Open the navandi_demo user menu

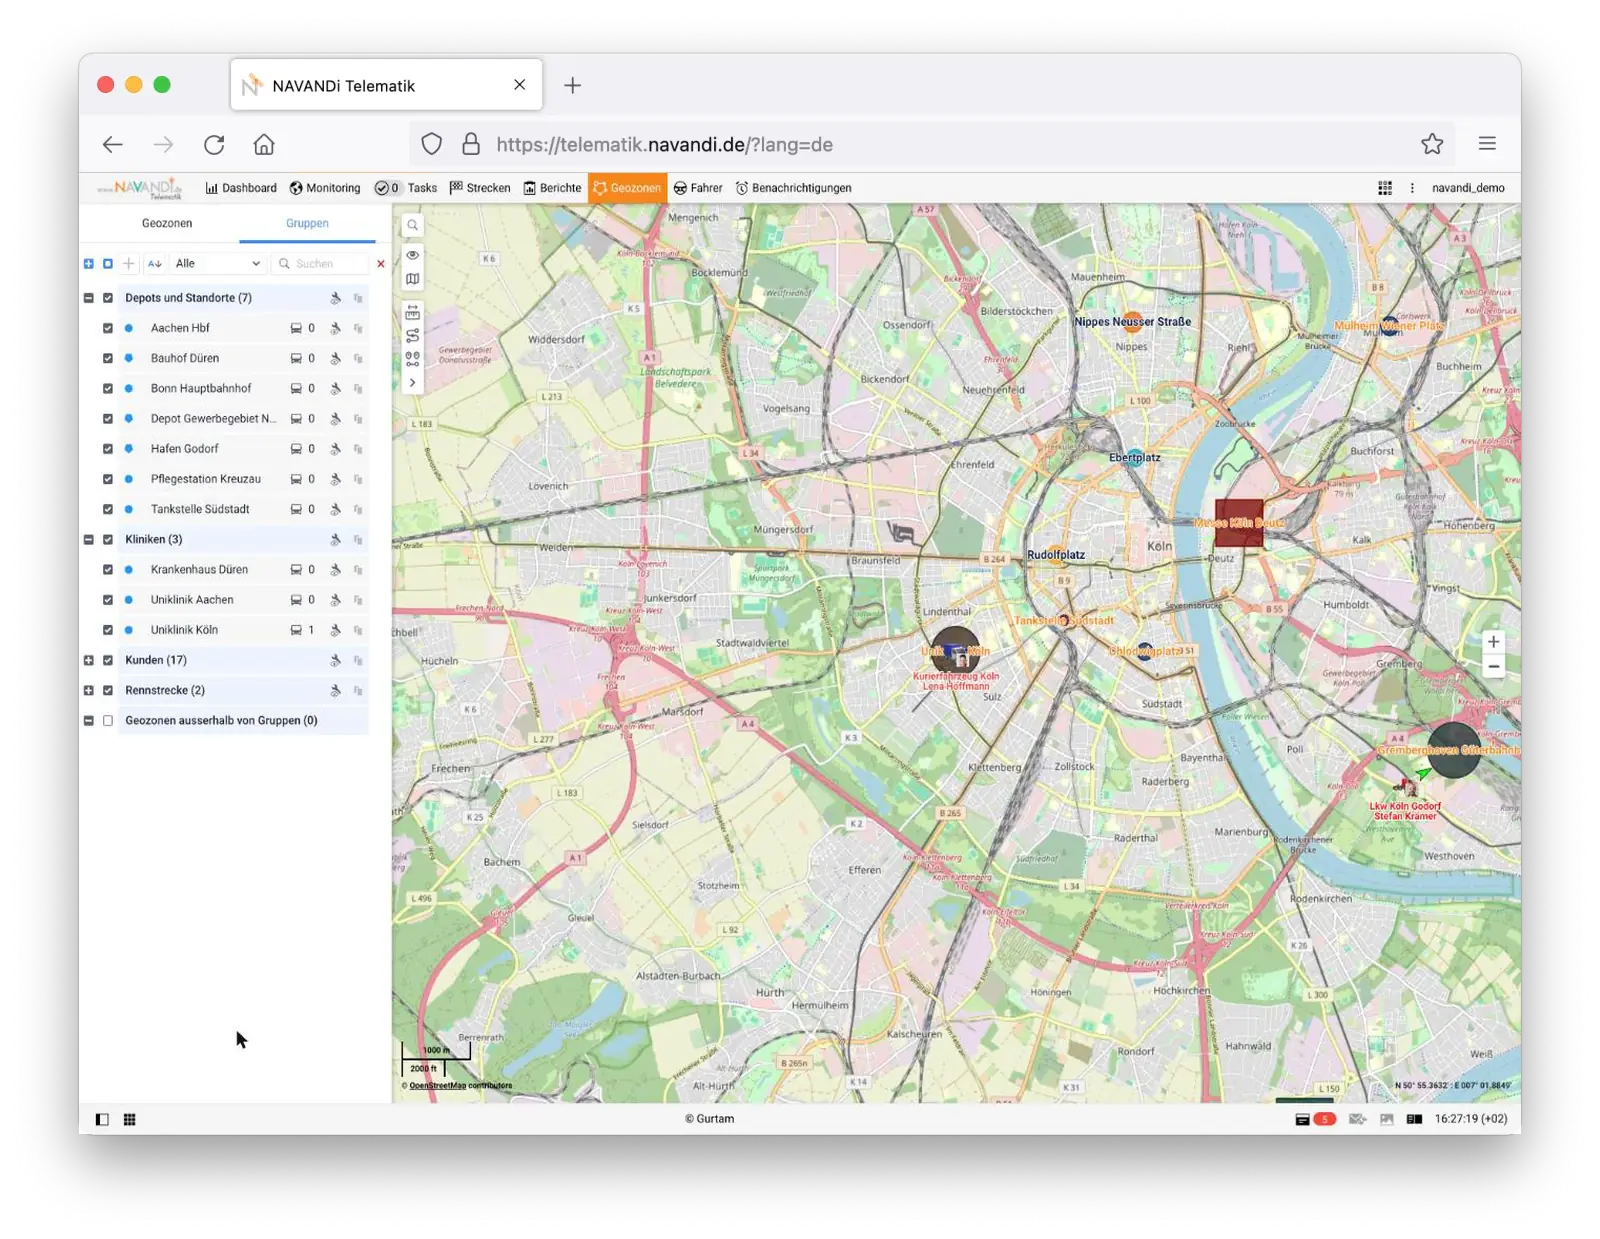[x=1468, y=188]
